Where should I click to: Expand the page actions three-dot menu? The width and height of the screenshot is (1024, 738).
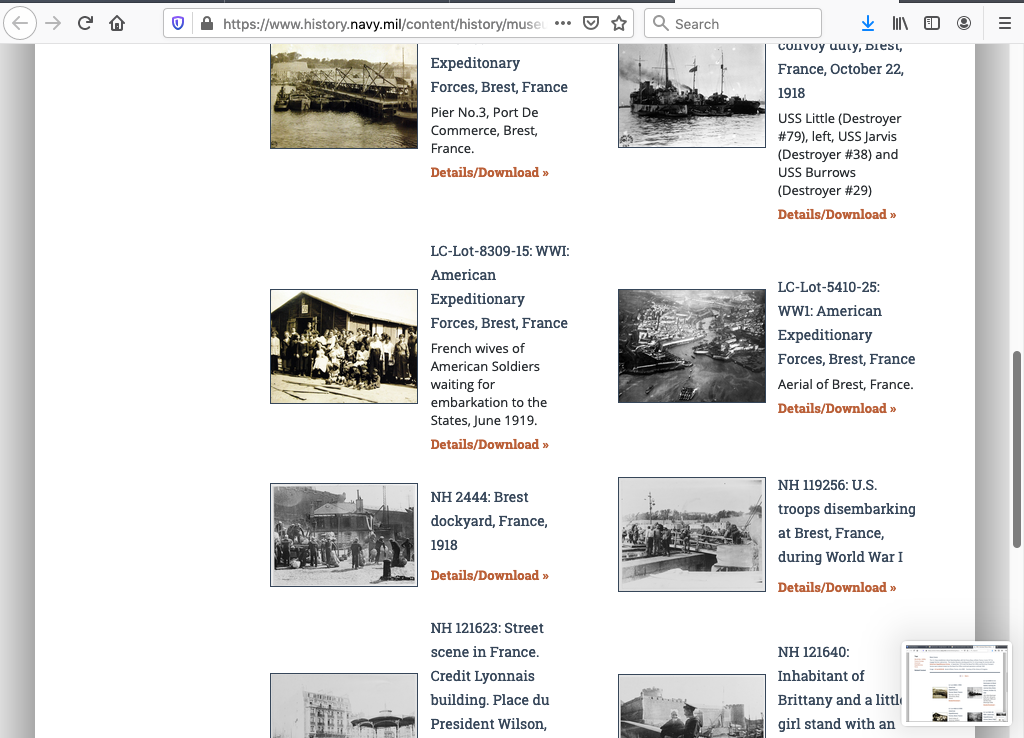[x=562, y=23]
